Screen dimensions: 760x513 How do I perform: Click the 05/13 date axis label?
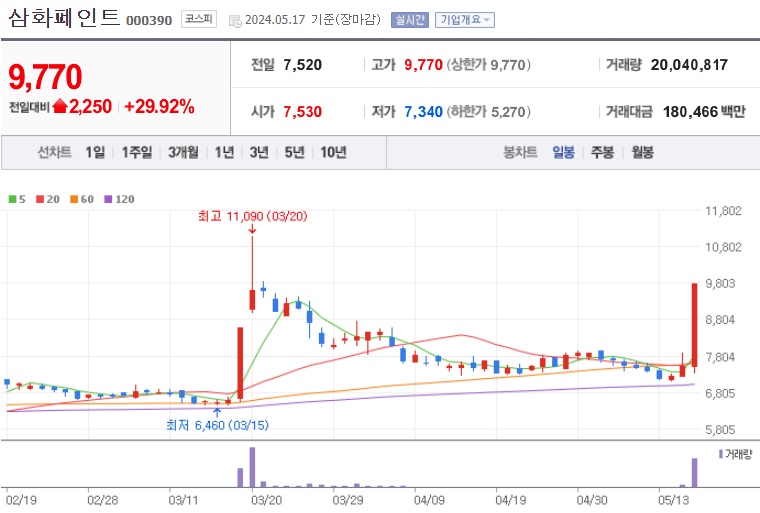pos(673,500)
